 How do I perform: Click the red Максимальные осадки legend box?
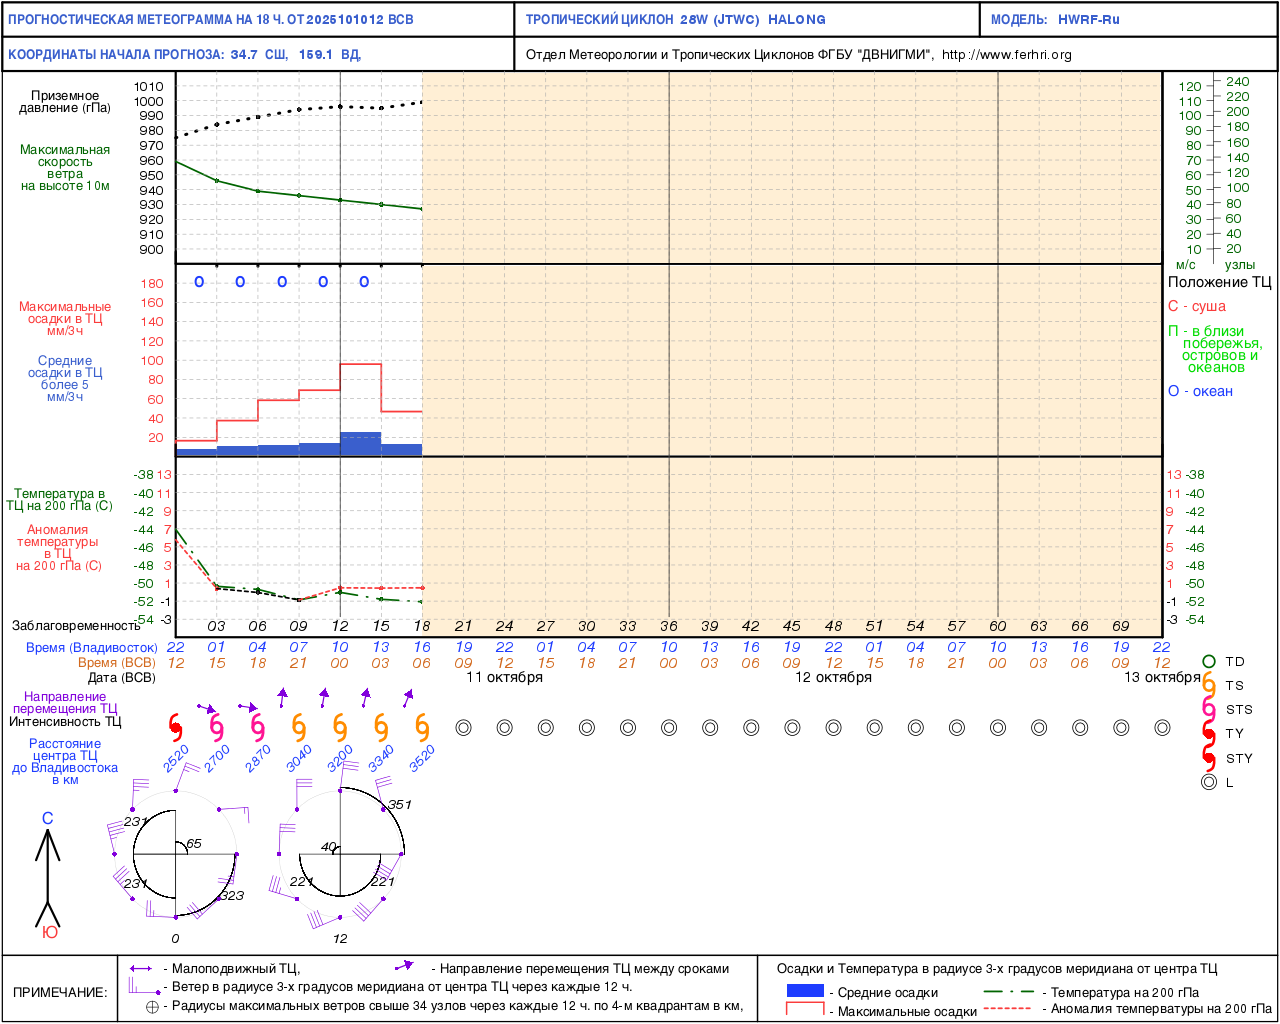(x=805, y=1010)
